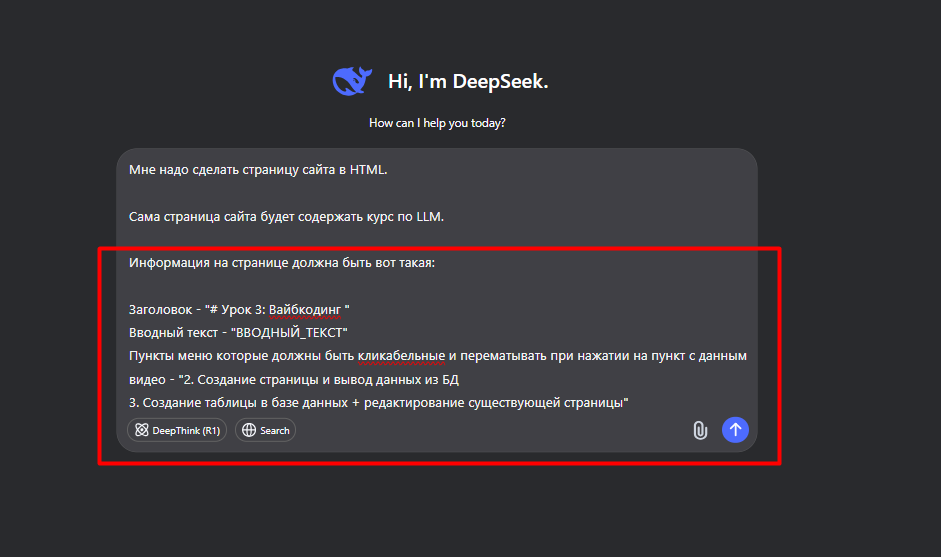Viewport: 941px width, 557px height.
Task: Toggle the Search web option
Action: point(265,430)
